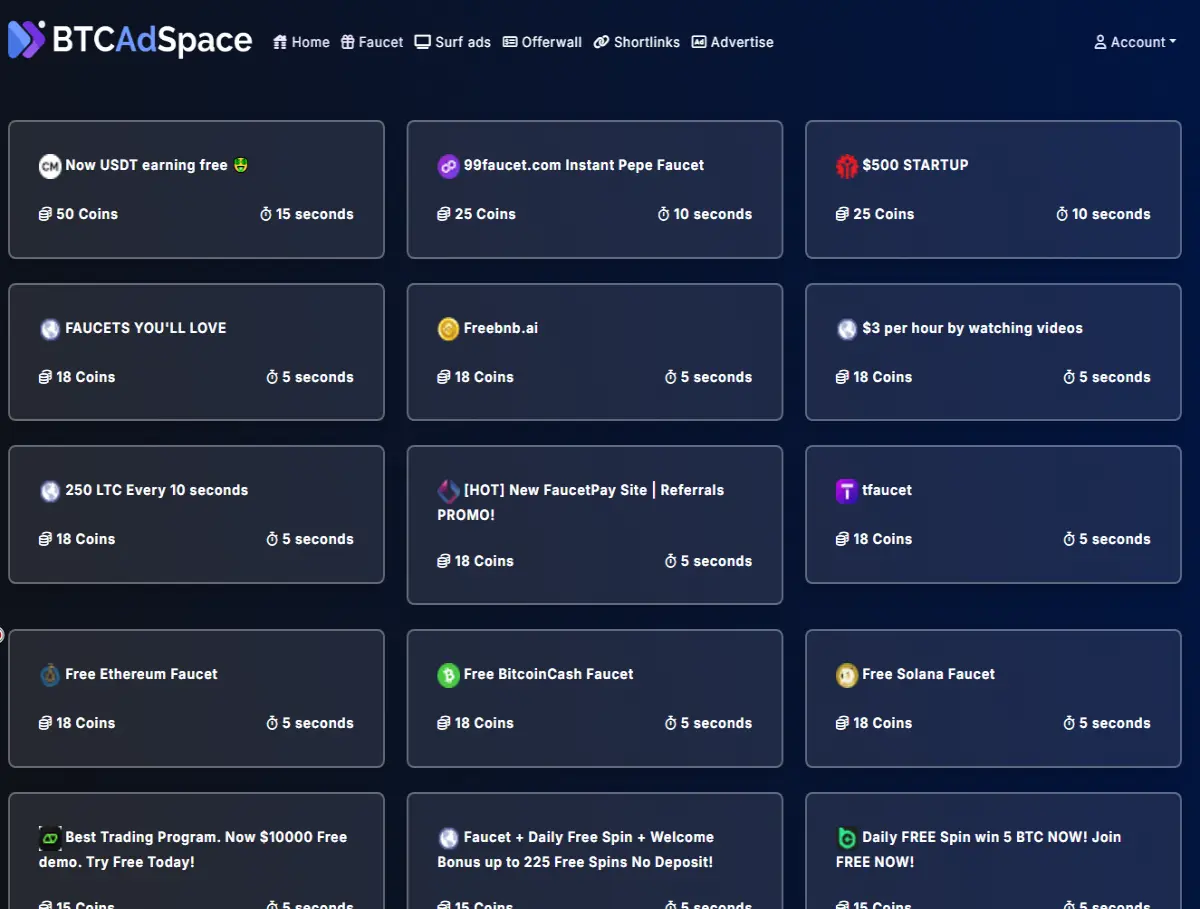This screenshot has height=909, width=1200.
Task: Click 25 Coins on $500 STARTUP ad
Action: [875, 214]
